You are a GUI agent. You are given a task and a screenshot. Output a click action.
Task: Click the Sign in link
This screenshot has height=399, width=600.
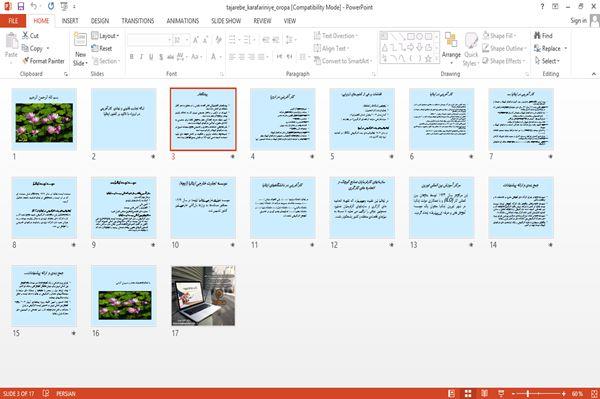pos(578,21)
